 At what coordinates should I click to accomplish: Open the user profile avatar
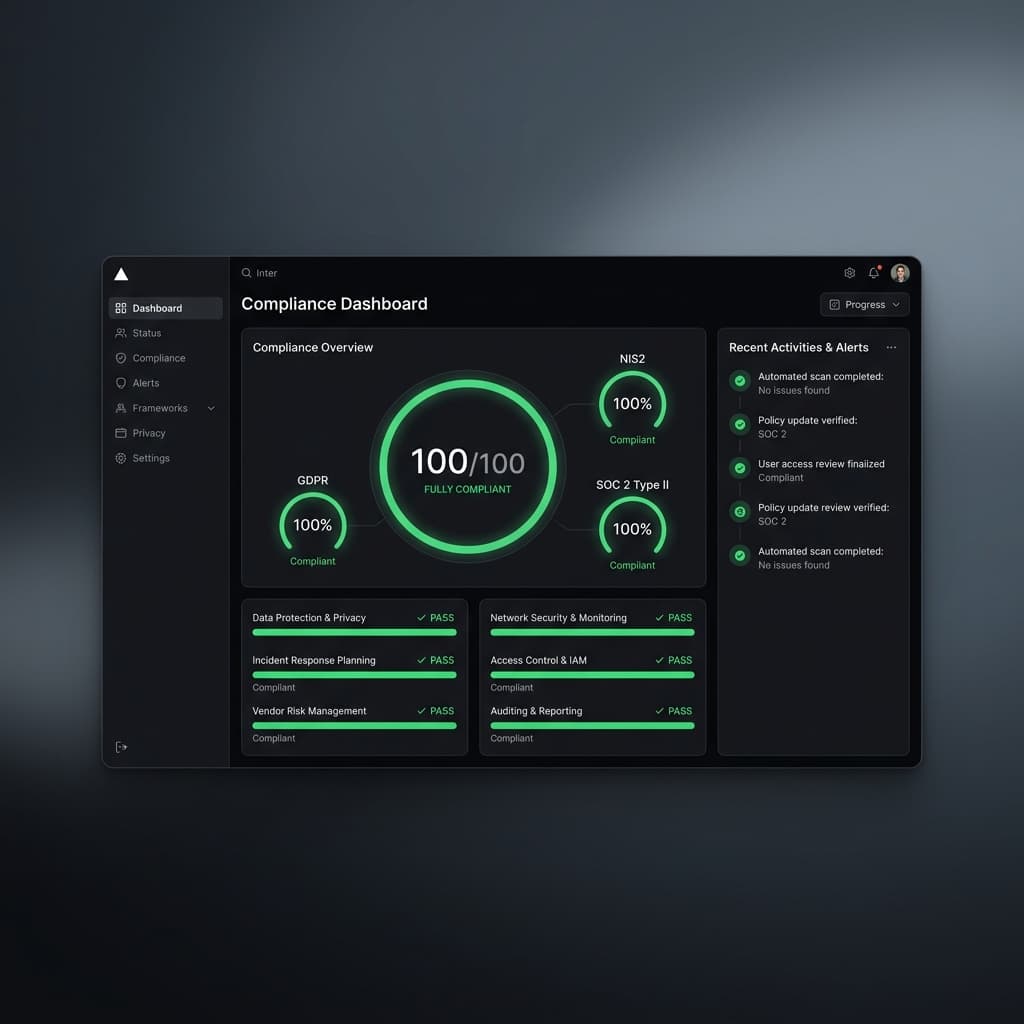click(900, 273)
